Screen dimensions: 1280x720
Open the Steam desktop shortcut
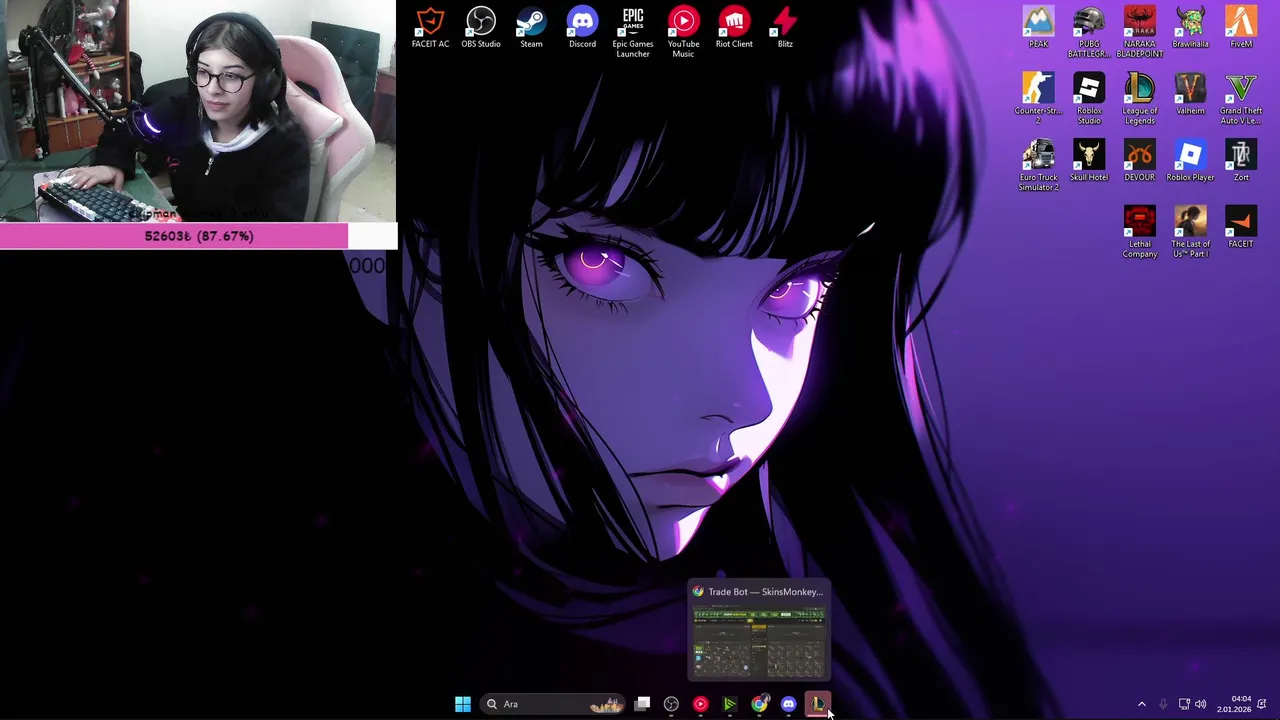(531, 27)
